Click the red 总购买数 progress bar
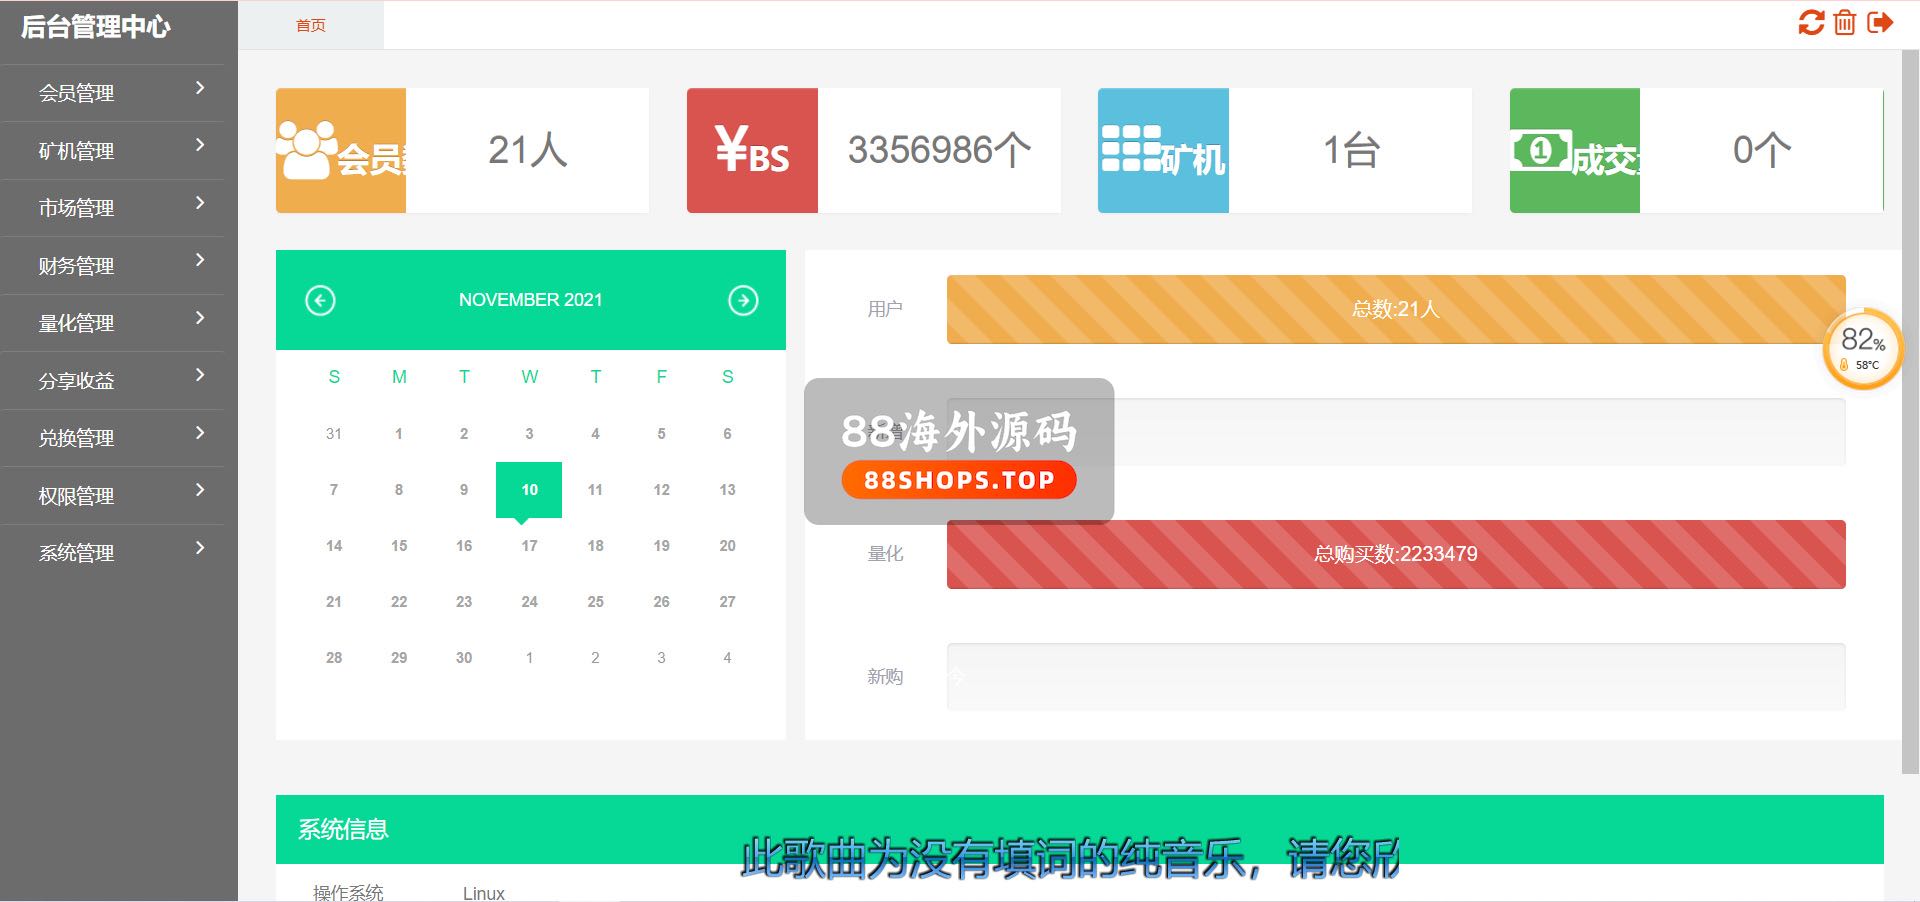The image size is (1920, 902). [x=1395, y=554]
